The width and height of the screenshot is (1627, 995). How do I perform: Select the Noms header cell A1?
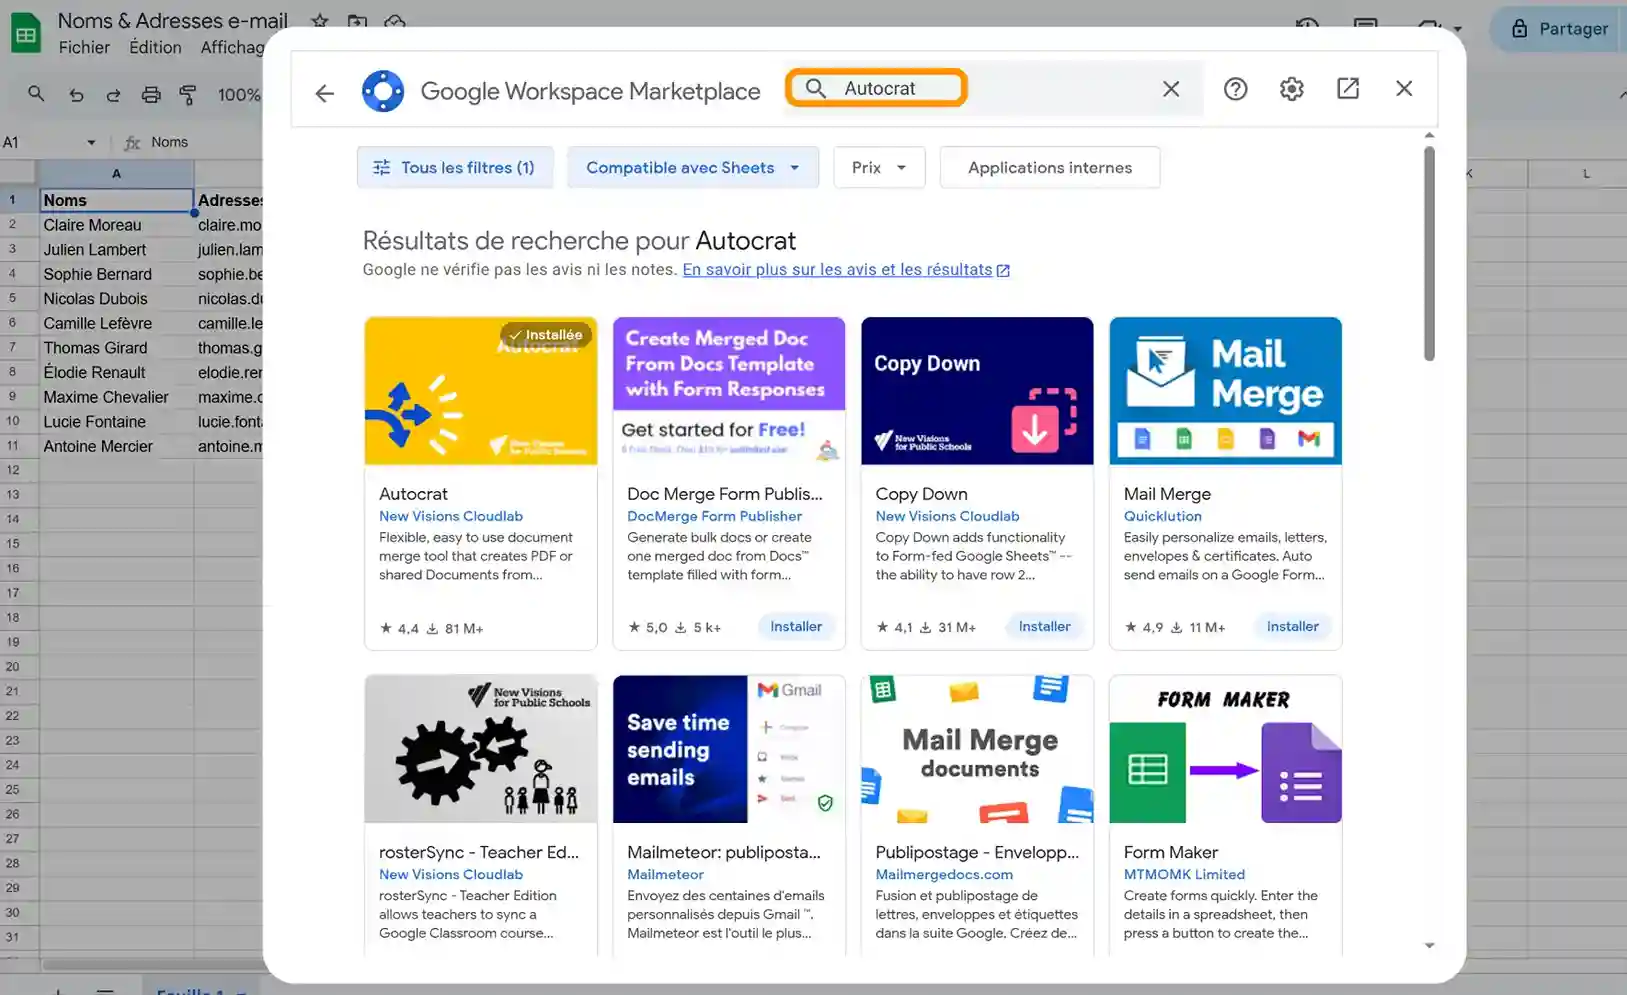pos(116,200)
